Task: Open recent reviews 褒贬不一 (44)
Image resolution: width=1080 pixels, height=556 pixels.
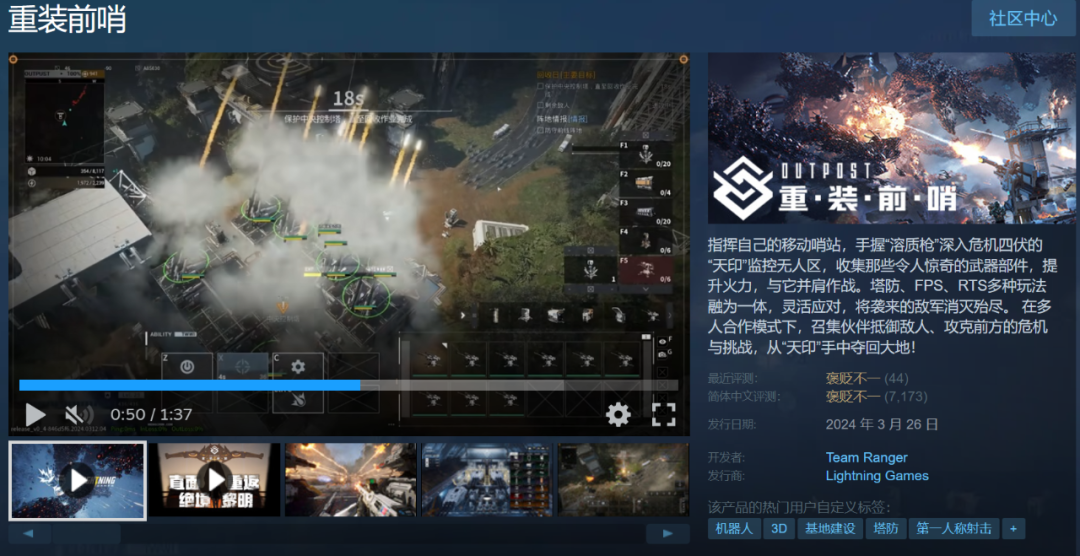Action: 866,378
